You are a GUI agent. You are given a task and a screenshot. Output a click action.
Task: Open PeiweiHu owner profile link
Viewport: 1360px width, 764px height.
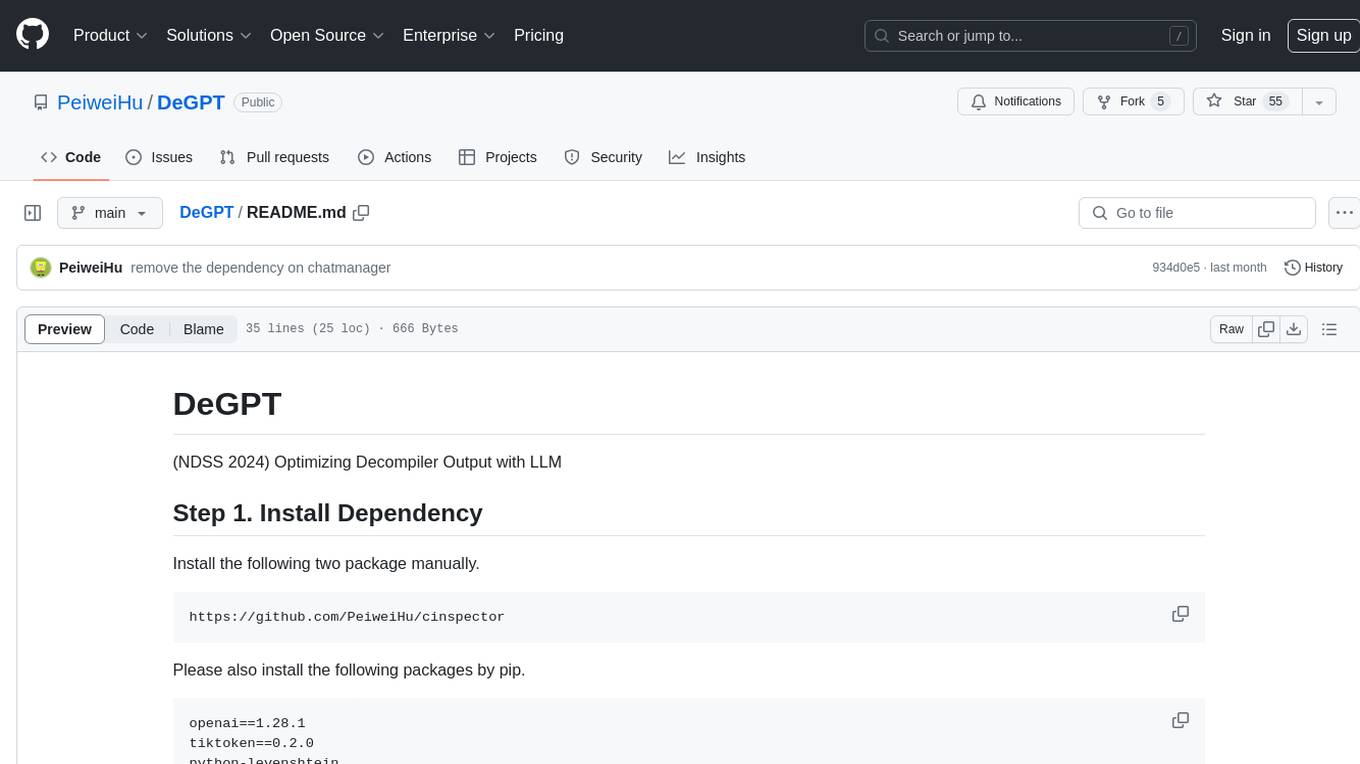100,102
